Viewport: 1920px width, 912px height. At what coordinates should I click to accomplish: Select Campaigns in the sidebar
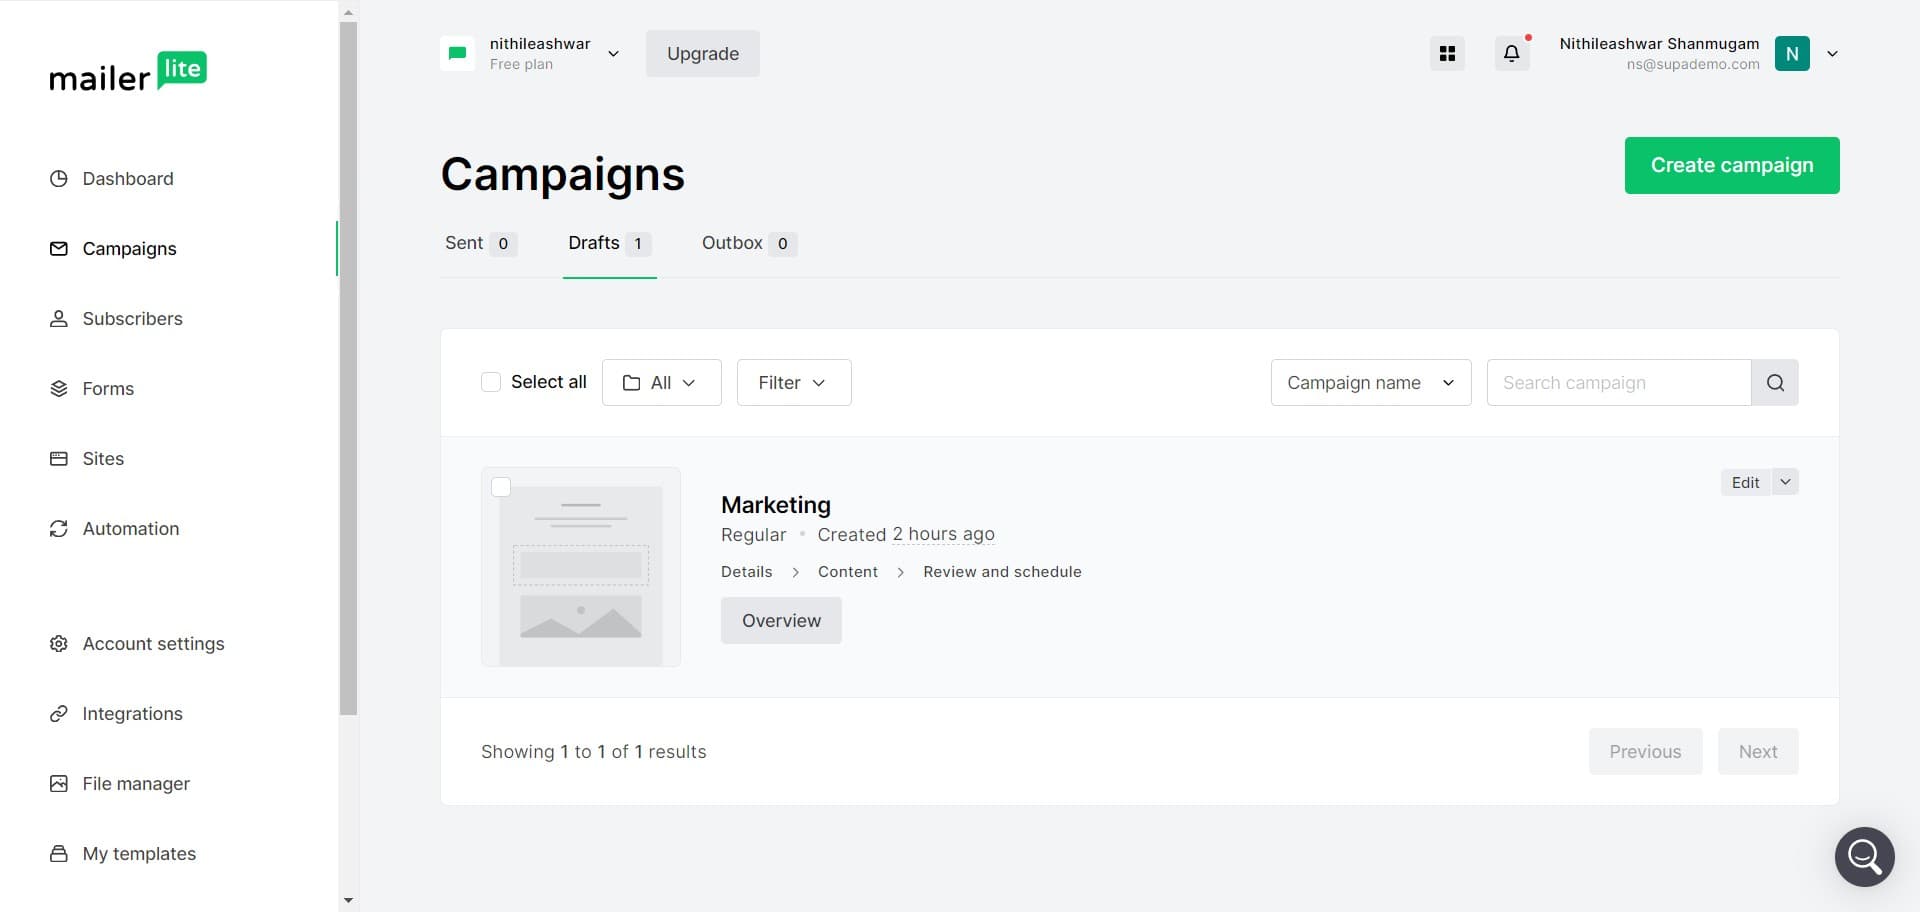point(128,248)
